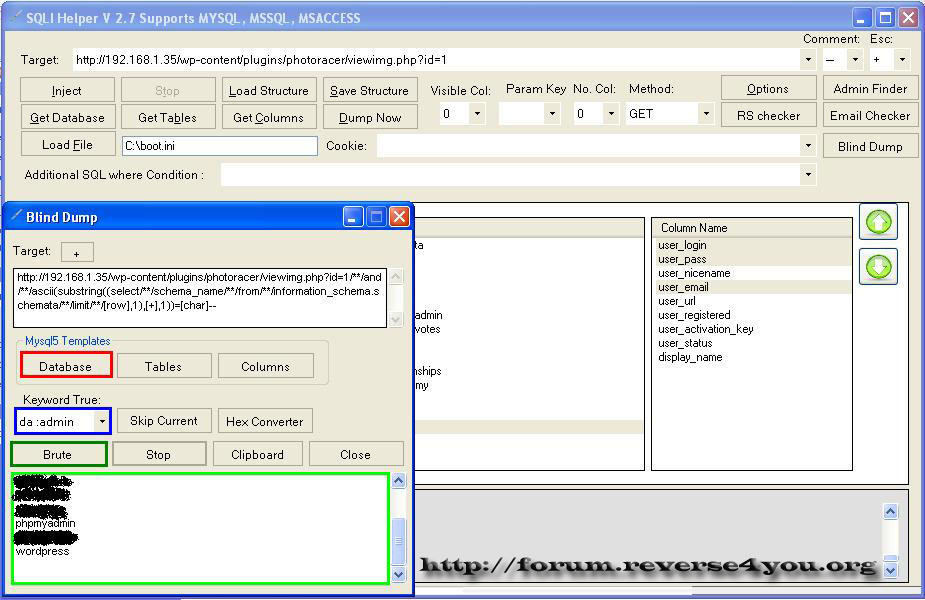Open the Options dialog
The height and width of the screenshot is (600, 925).
[x=768, y=88]
